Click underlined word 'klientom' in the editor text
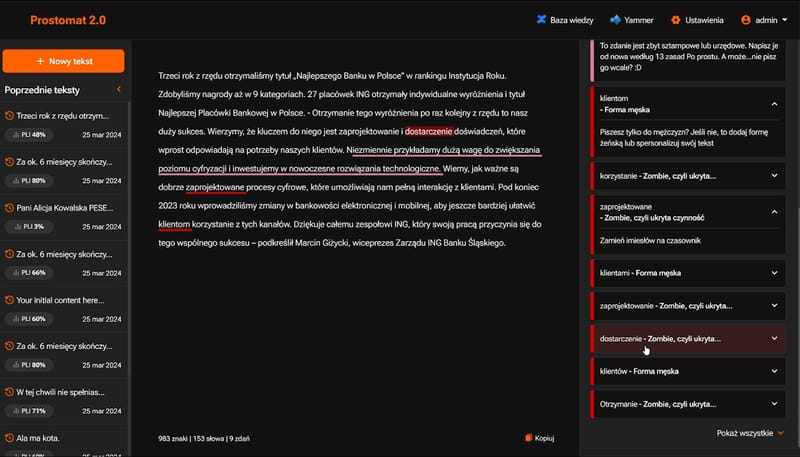The image size is (800, 457). (x=174, y=224)
